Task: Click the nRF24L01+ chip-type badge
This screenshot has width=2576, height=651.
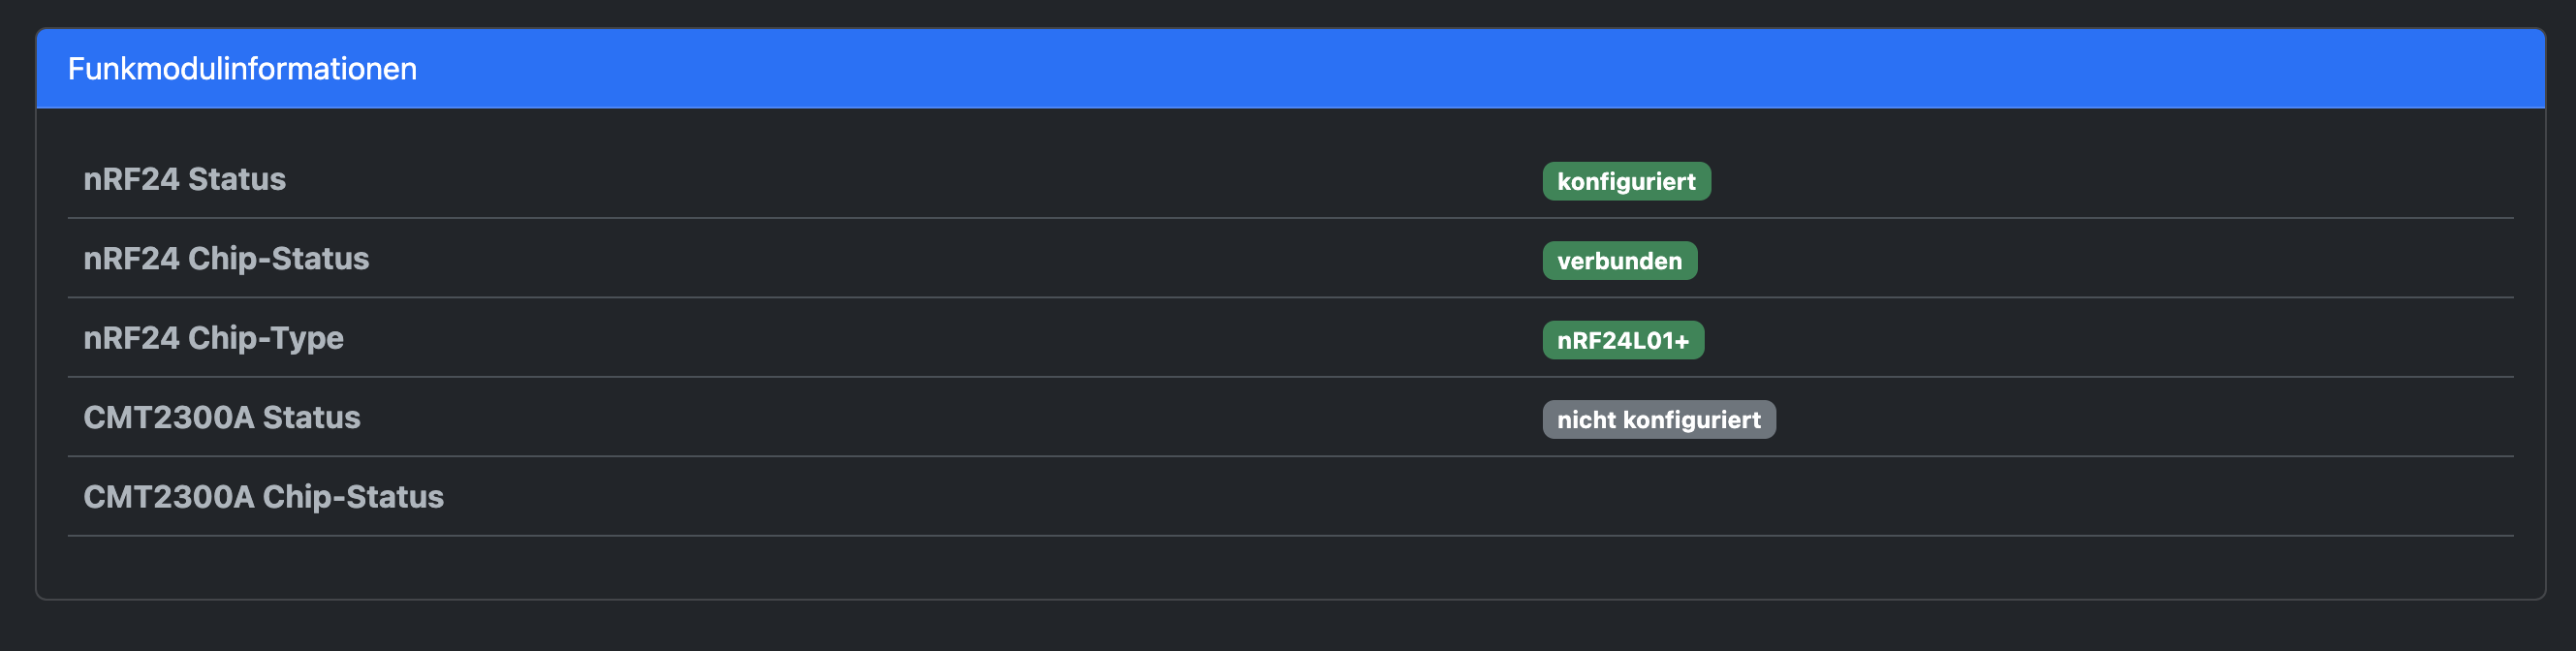Action: (1624, 340)
